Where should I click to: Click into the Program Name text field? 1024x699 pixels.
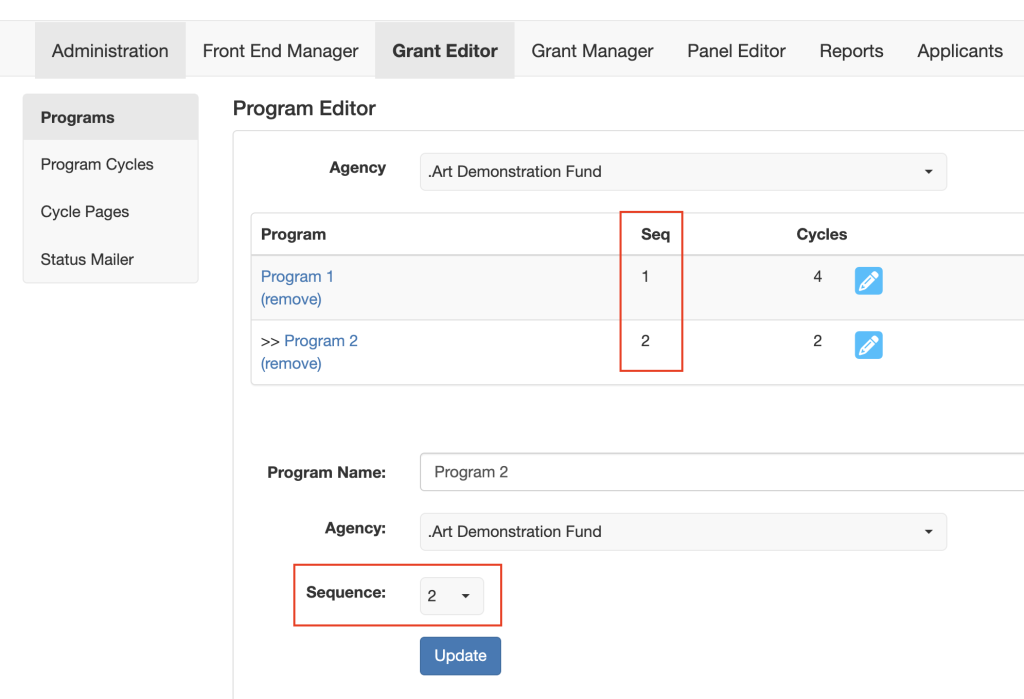720,472
